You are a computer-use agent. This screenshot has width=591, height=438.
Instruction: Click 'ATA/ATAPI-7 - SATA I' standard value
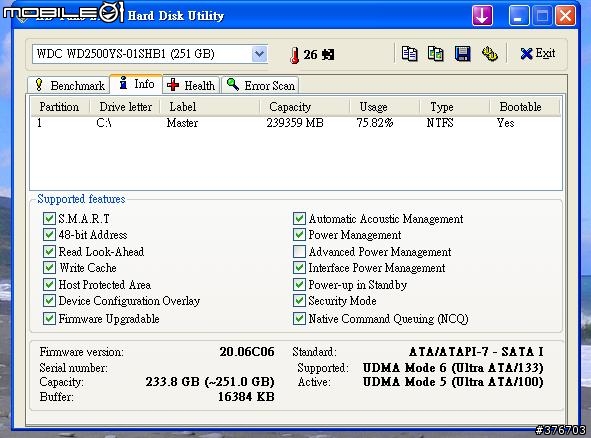point(476,352)
